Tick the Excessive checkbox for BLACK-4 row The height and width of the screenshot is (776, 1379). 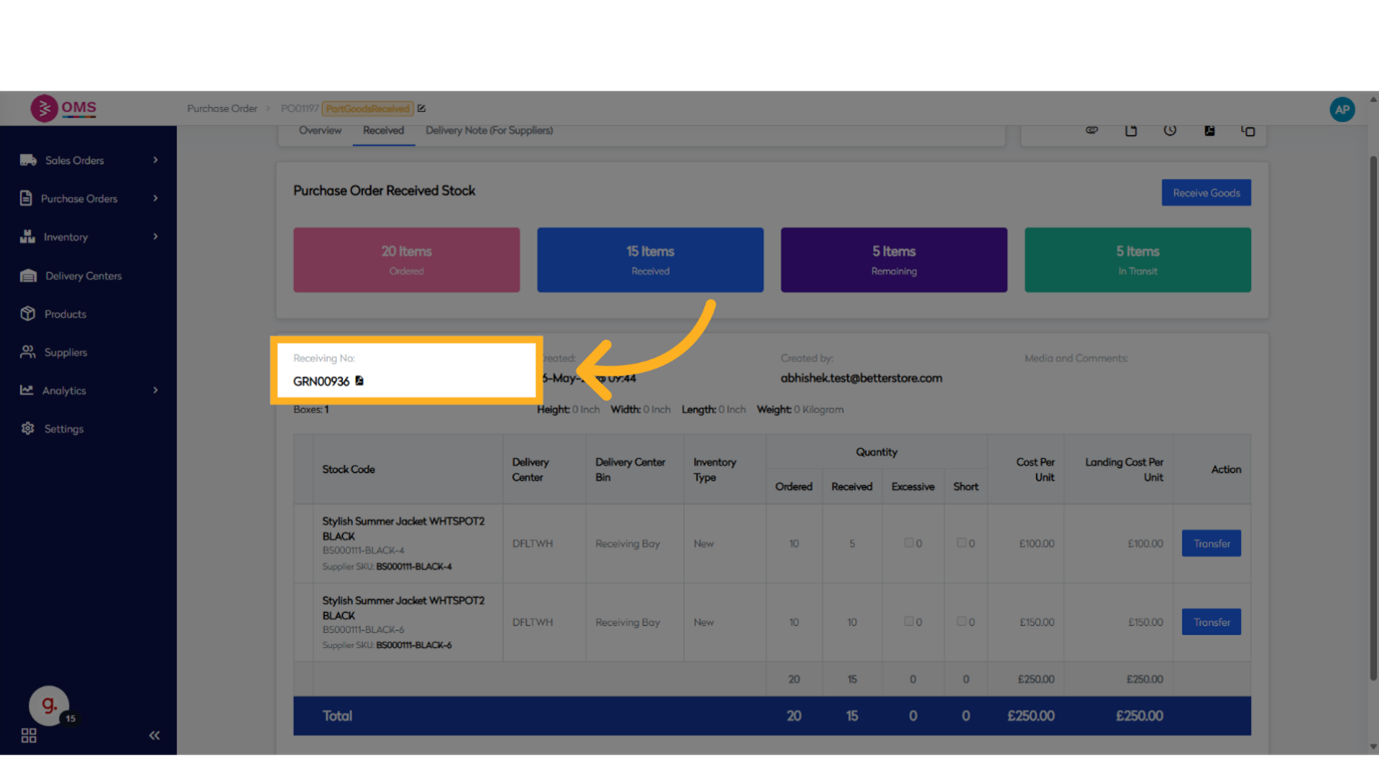pos(908,543)
